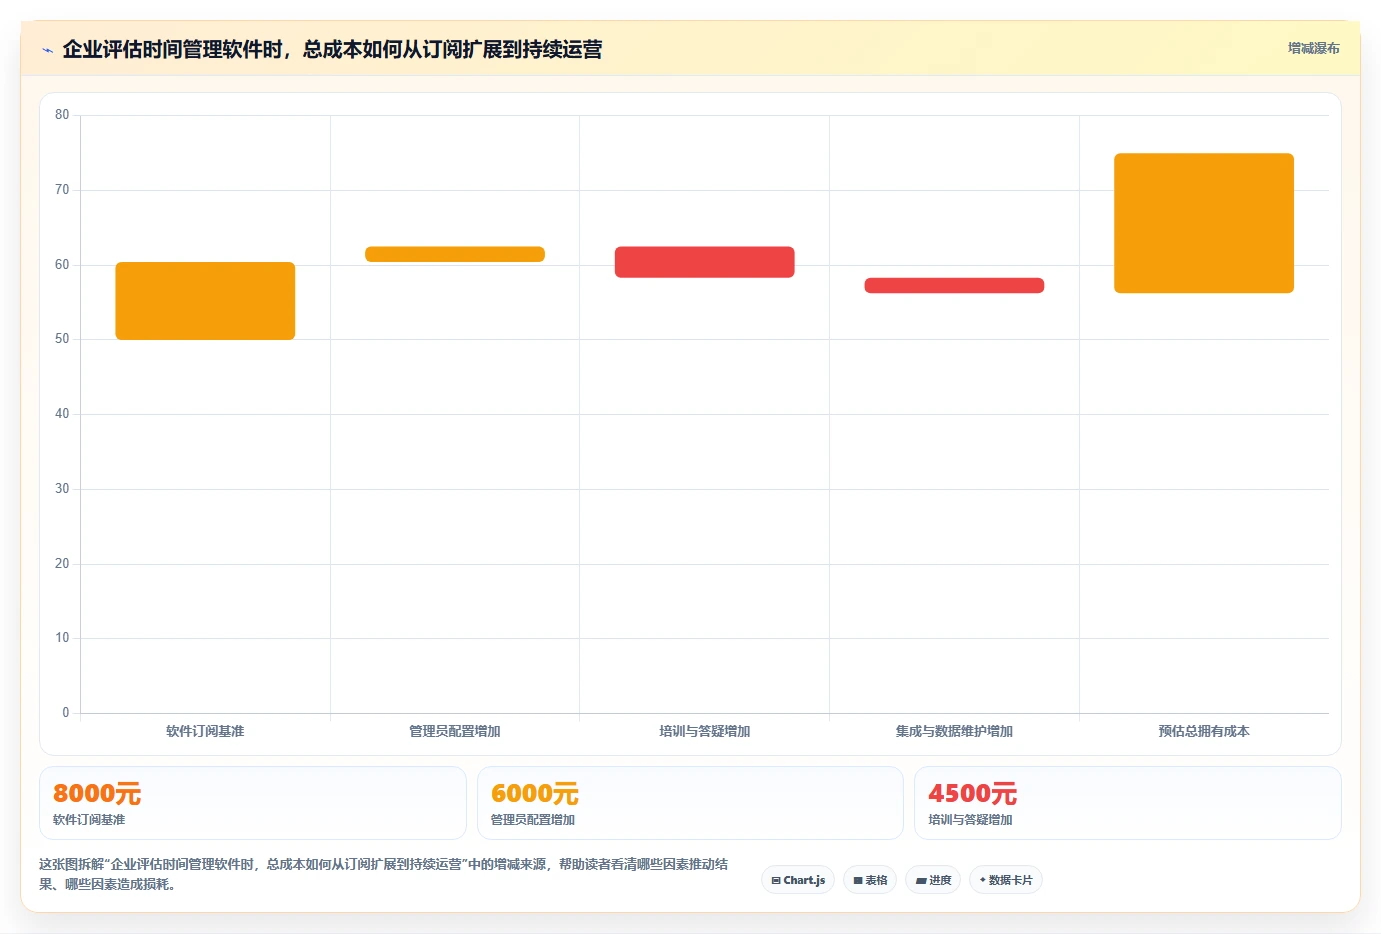This screenshot has height=934, width=1381.
Task: Select the 表格 chip
Action: click(x=870, y=880)
